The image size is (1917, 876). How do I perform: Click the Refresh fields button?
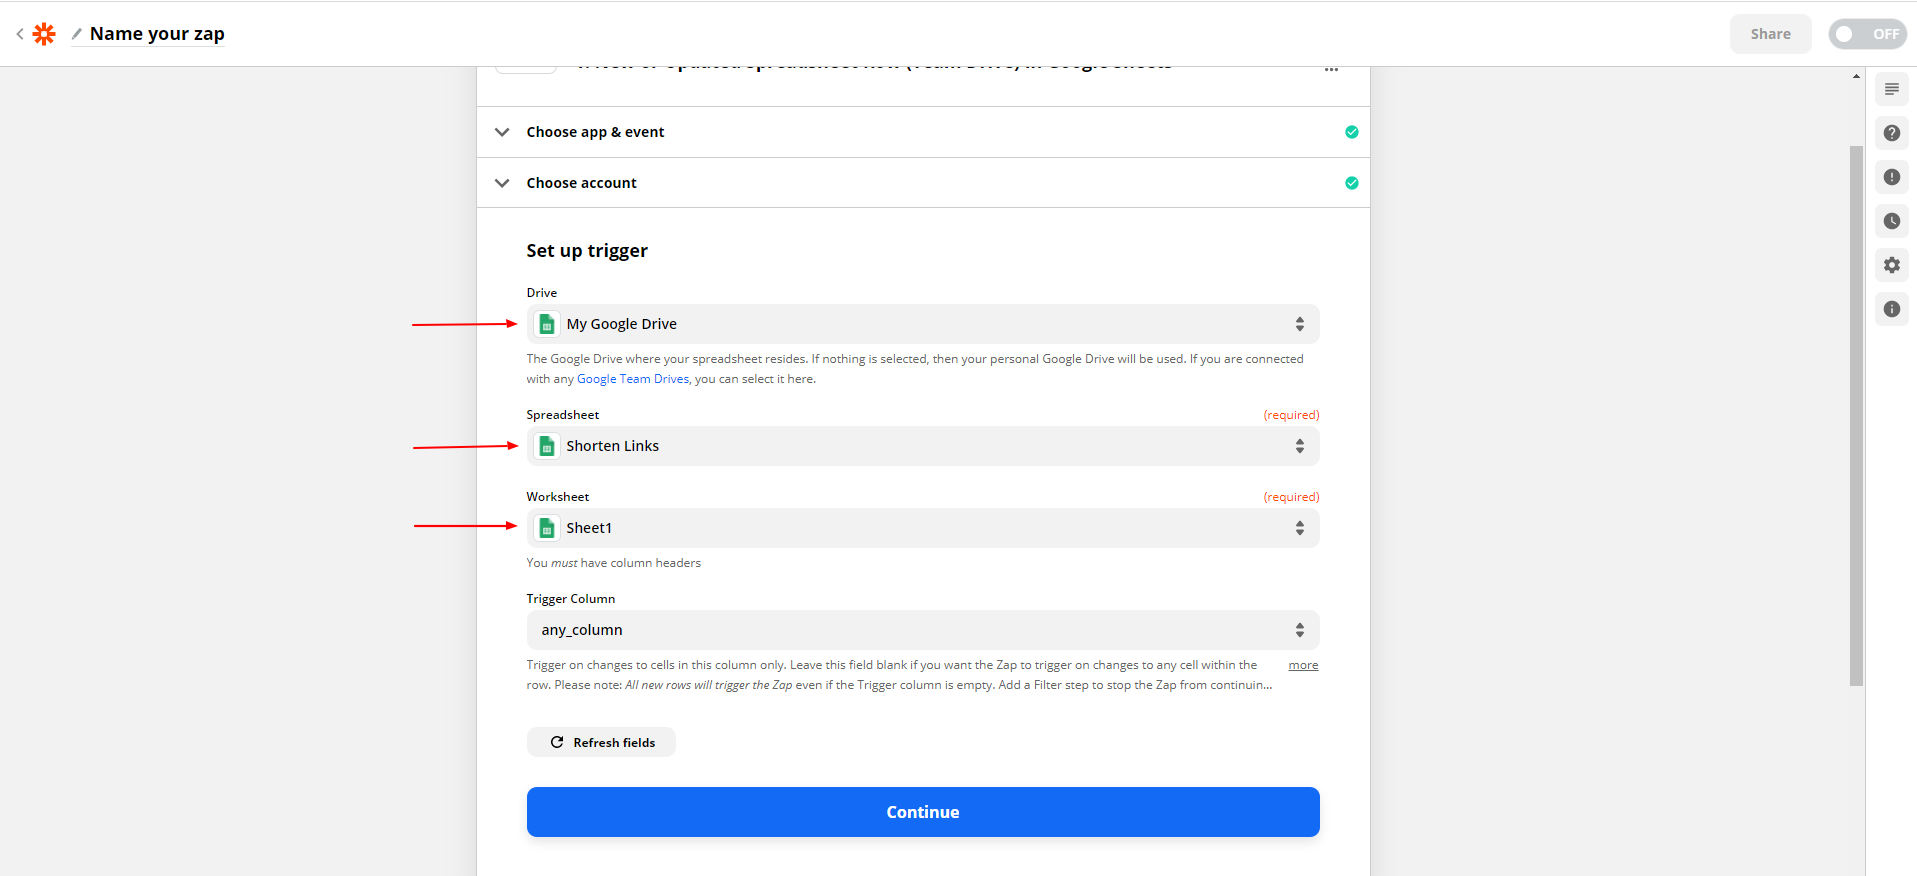tap(601, 742)
